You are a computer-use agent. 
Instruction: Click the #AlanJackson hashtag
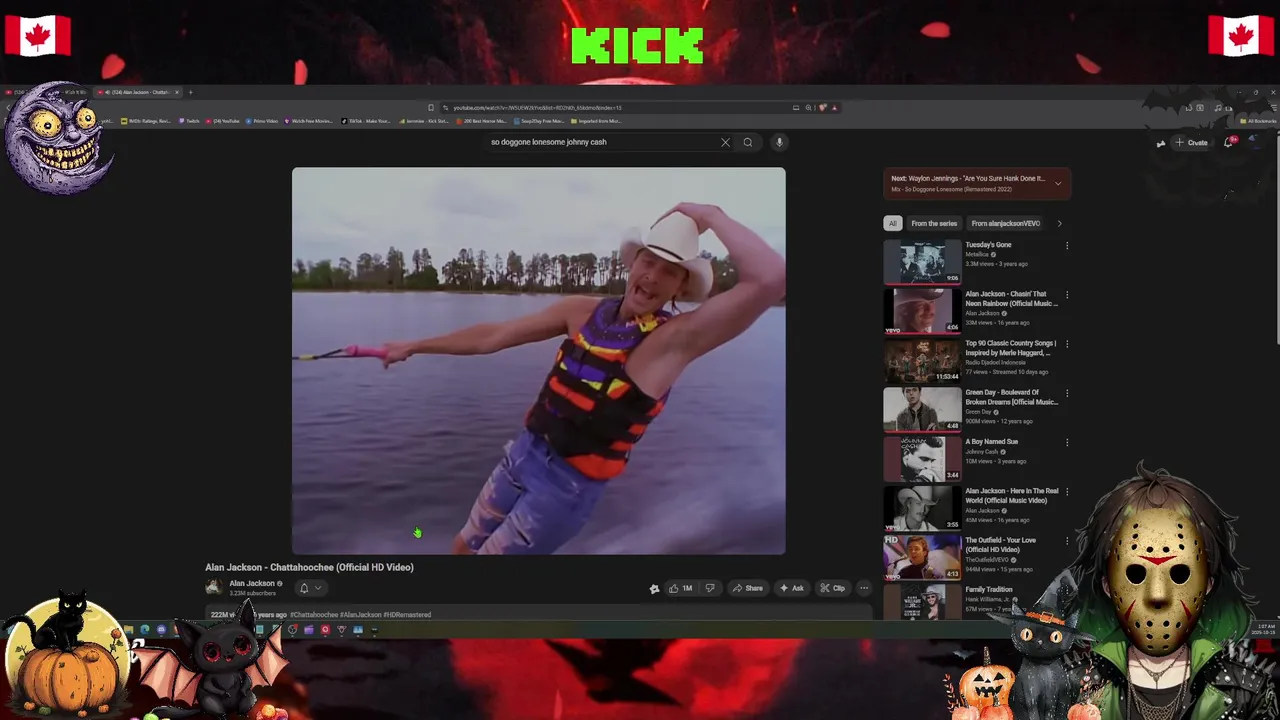pos(361,615)
